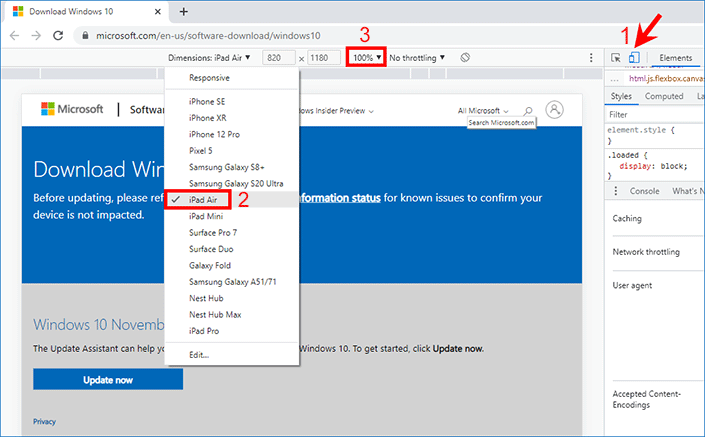Open the Console drawer tab
Viewport: 705px width, 437px height.
pyautogui.click(x=644, y=191)
